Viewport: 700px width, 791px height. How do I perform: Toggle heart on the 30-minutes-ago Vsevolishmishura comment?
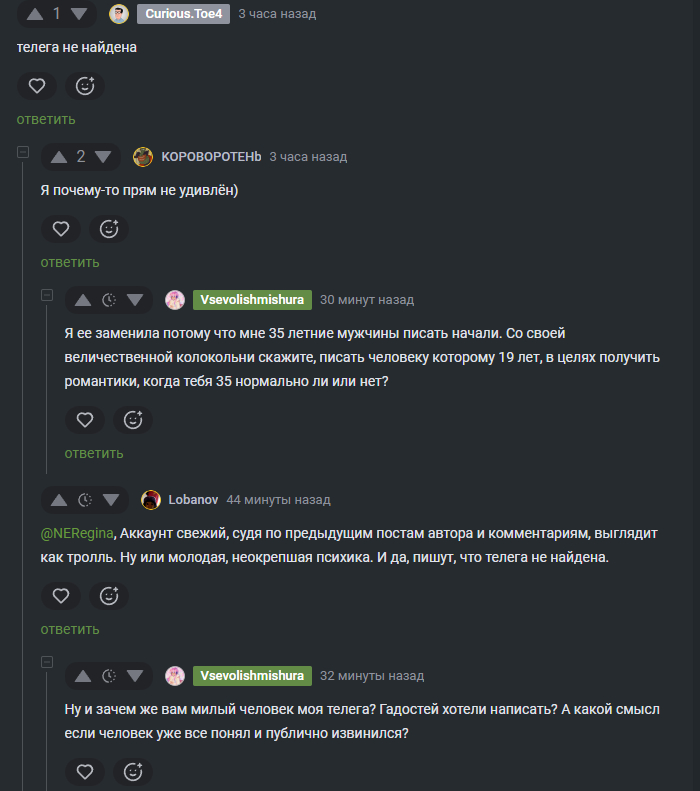tap(85, 420)
